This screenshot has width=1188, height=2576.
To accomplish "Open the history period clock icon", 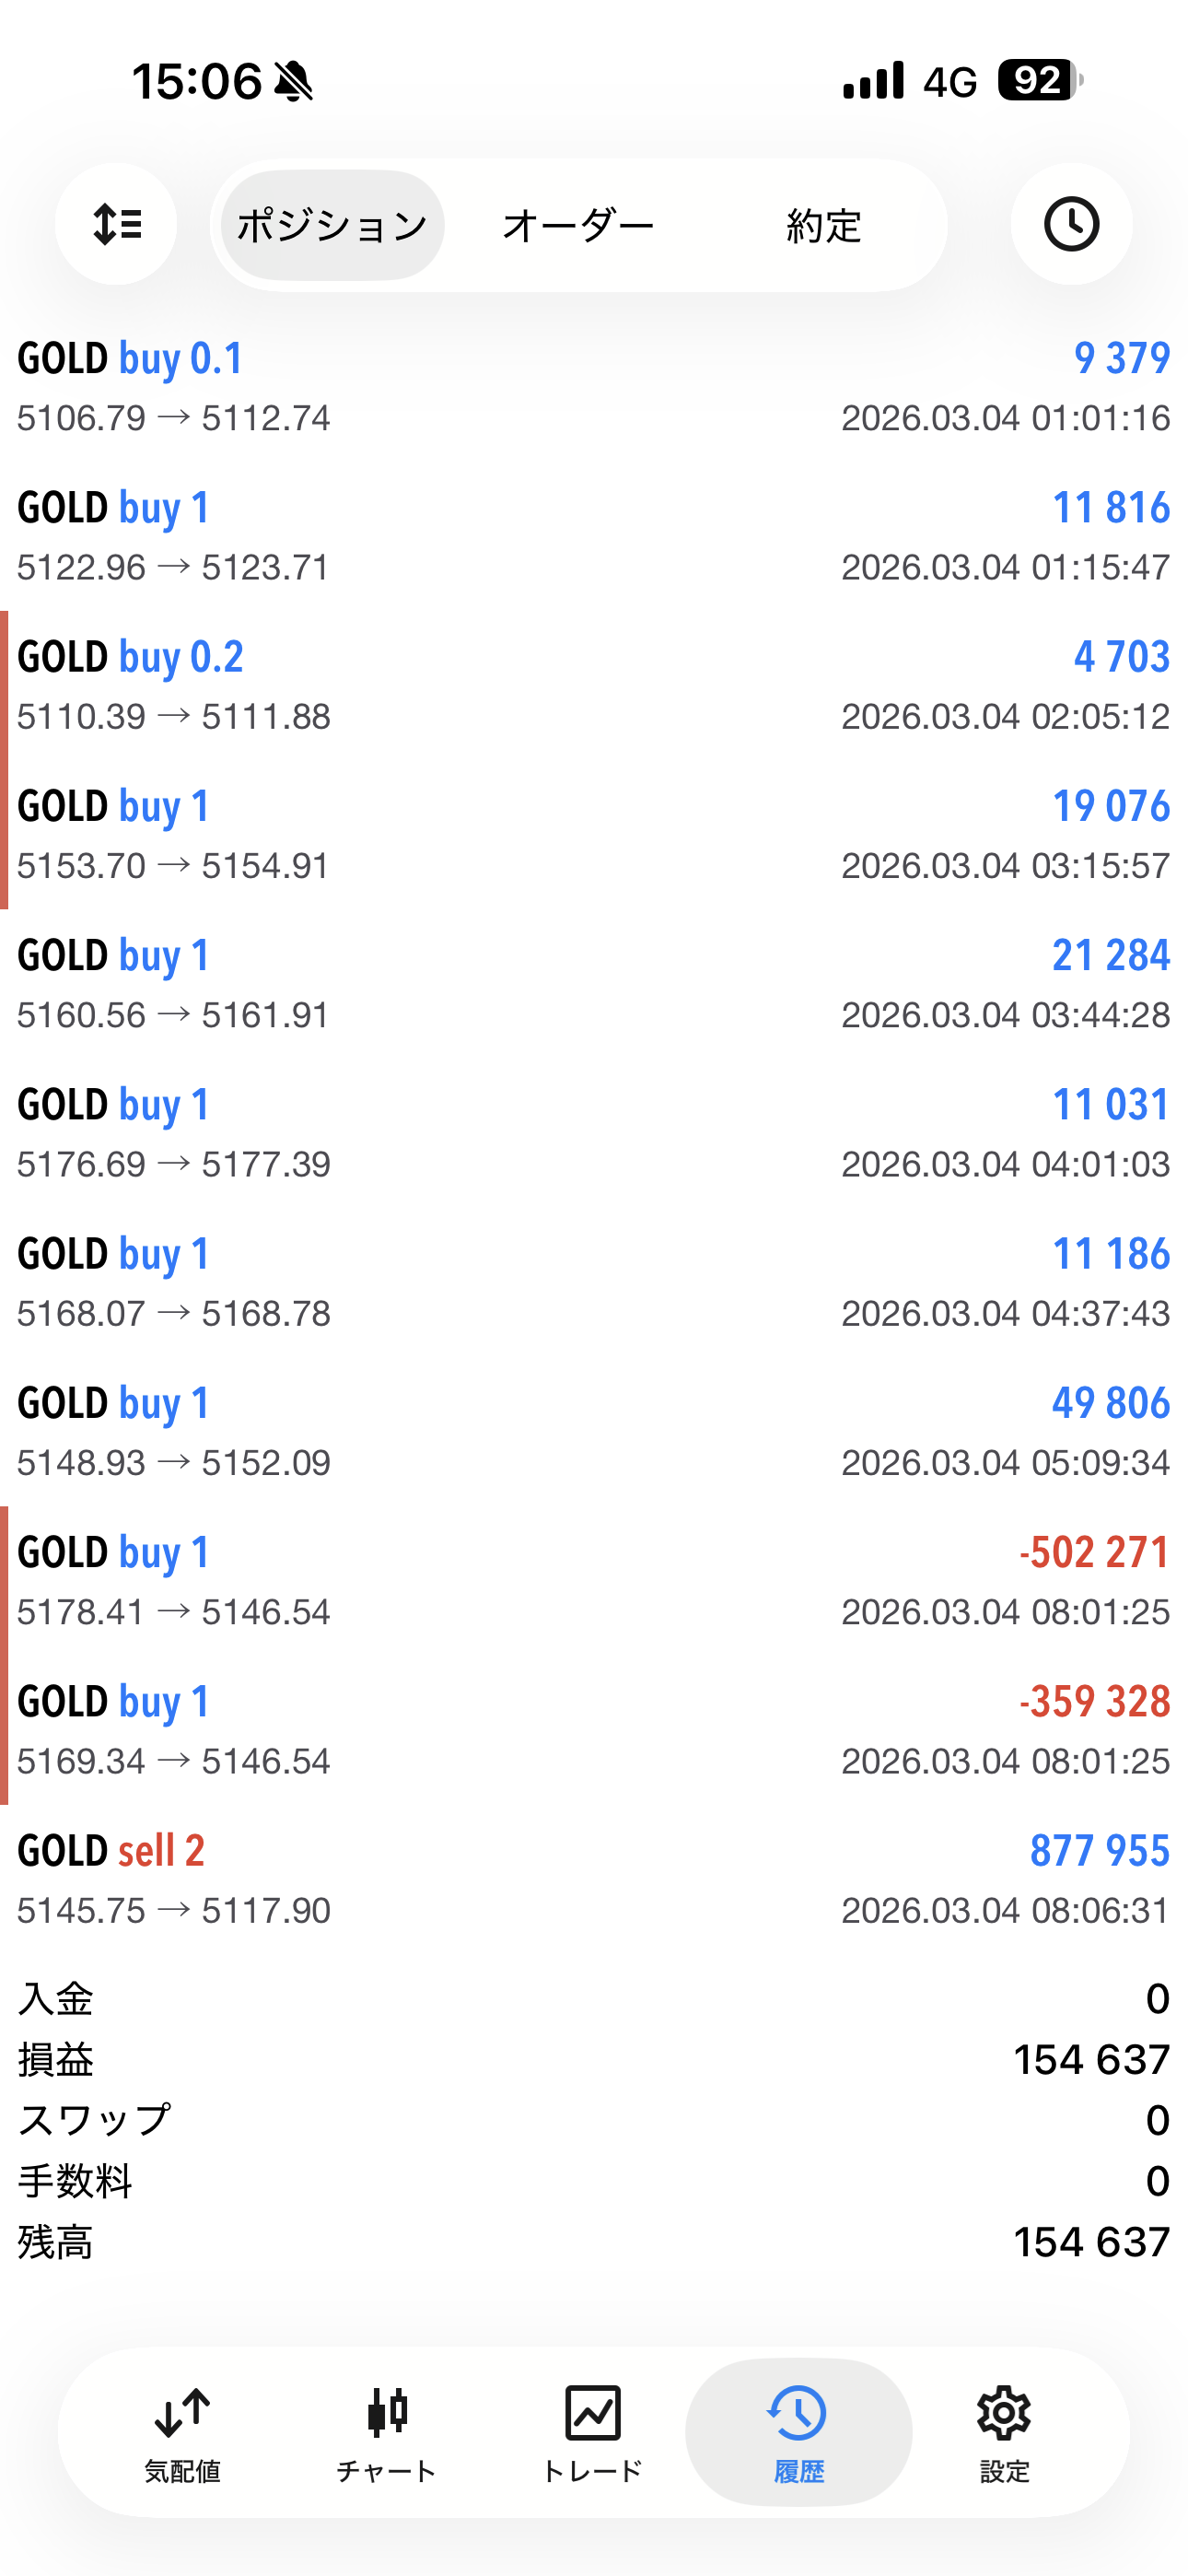I will tap(1071, 224).
